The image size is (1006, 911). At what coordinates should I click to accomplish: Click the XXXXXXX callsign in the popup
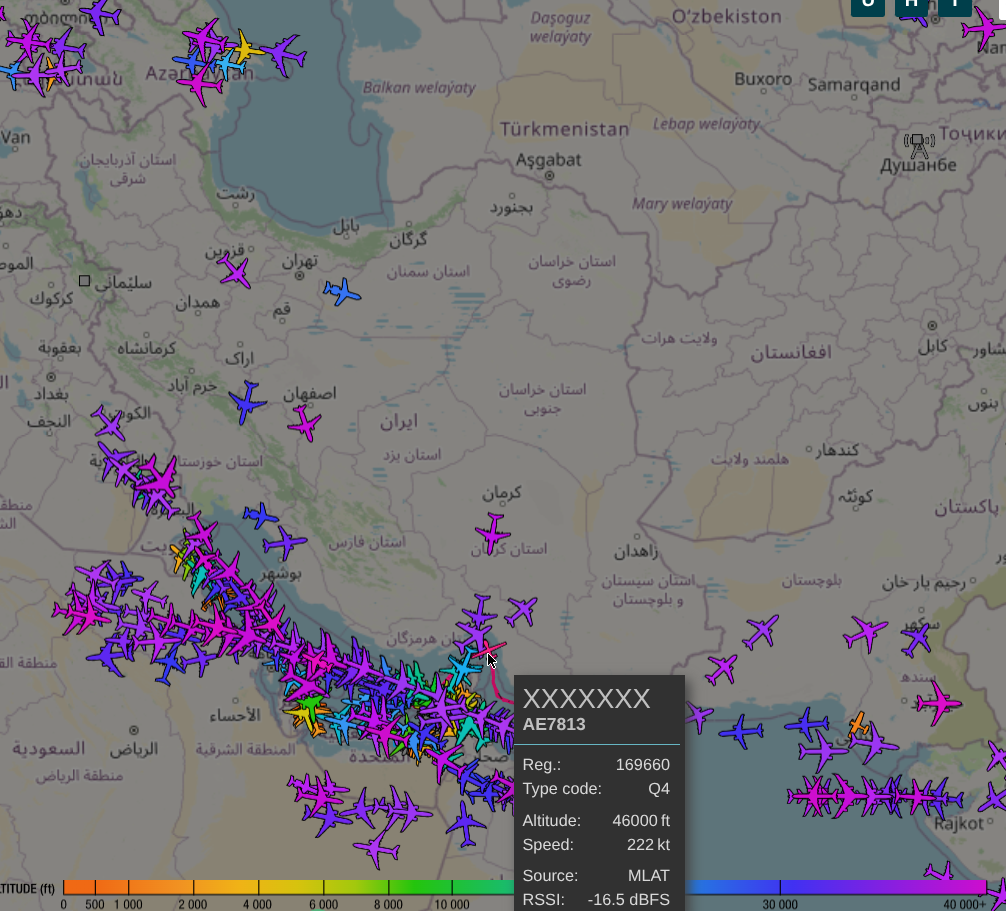pyautogui.click(x=586, y=699)
